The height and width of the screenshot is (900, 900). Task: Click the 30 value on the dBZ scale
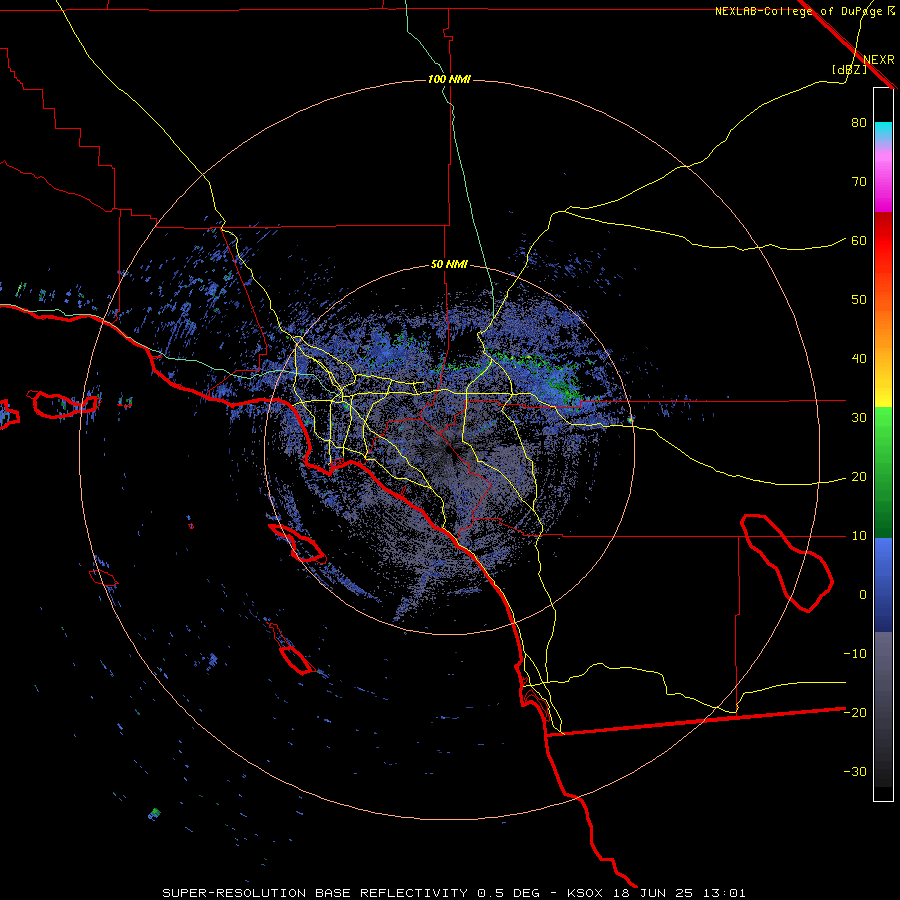click(x=859, y=417)
